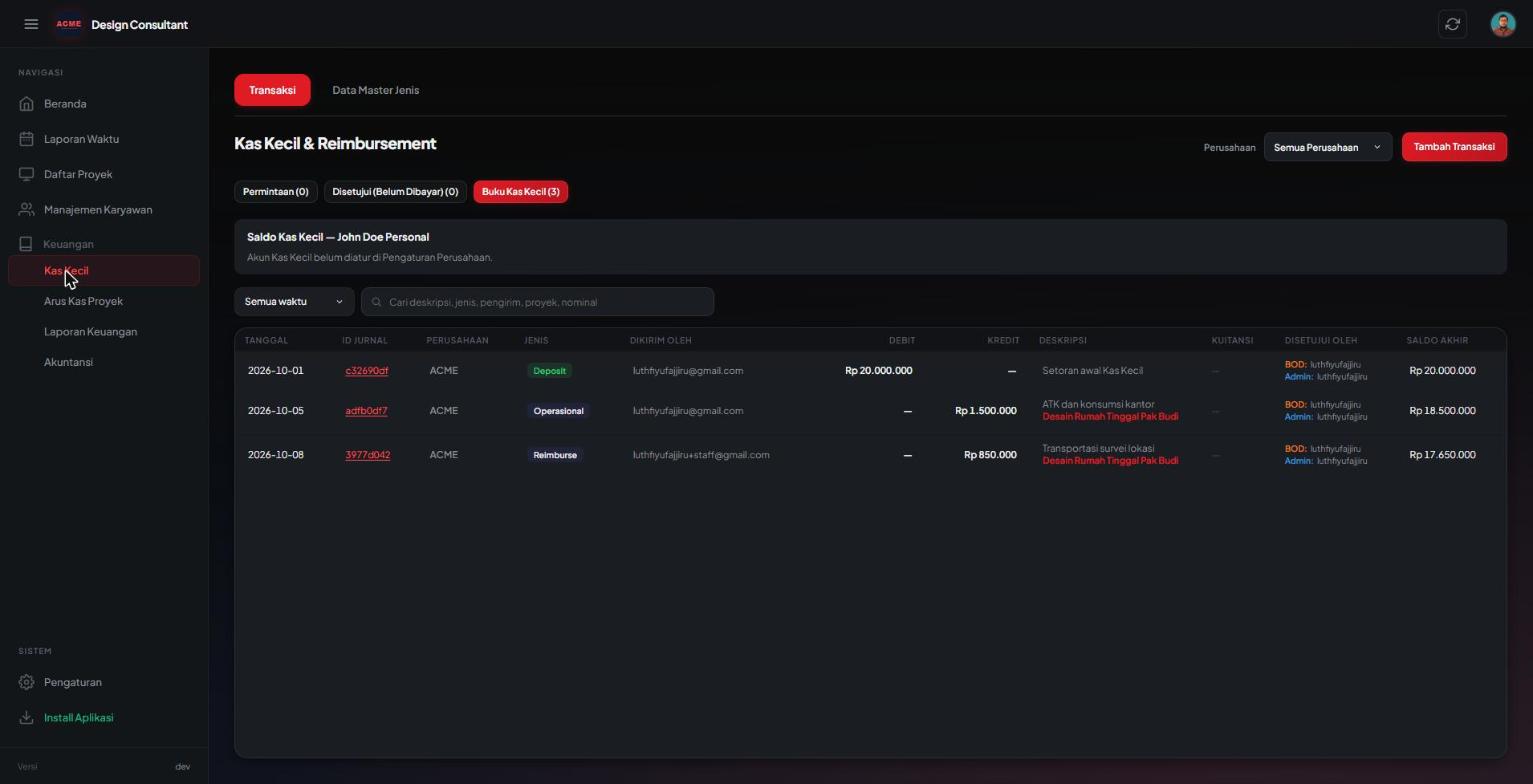Open journal ID 3977d042 link
The width and height of the screenshot is (1533, 784).
367,455
